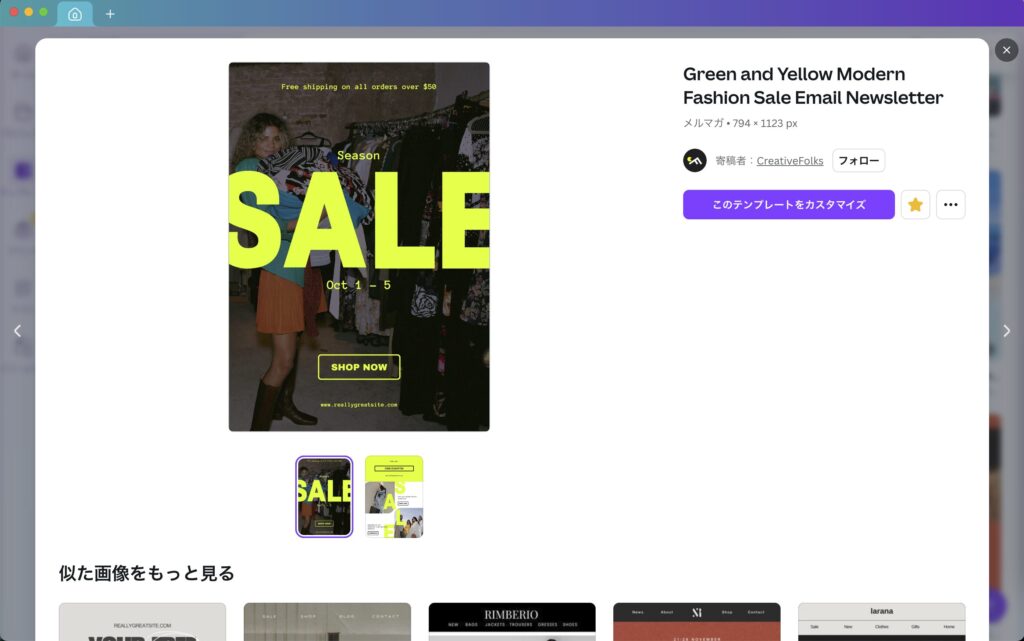Image resolution: width=1024 pixels, height=641 pixels.
Task: Go to the next template with right arrow
Action: pos(1006,331)
